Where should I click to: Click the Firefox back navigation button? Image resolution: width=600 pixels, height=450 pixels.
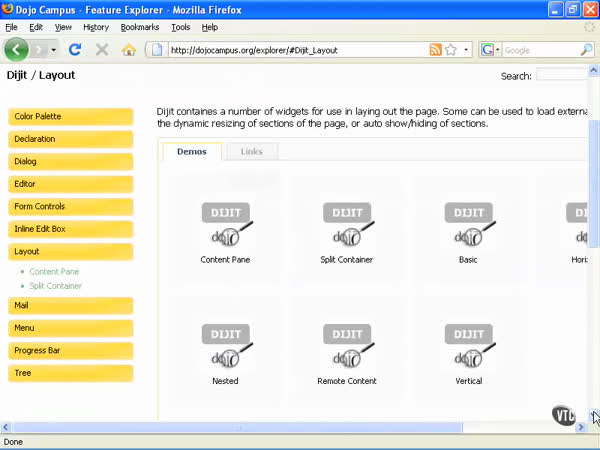16,49
